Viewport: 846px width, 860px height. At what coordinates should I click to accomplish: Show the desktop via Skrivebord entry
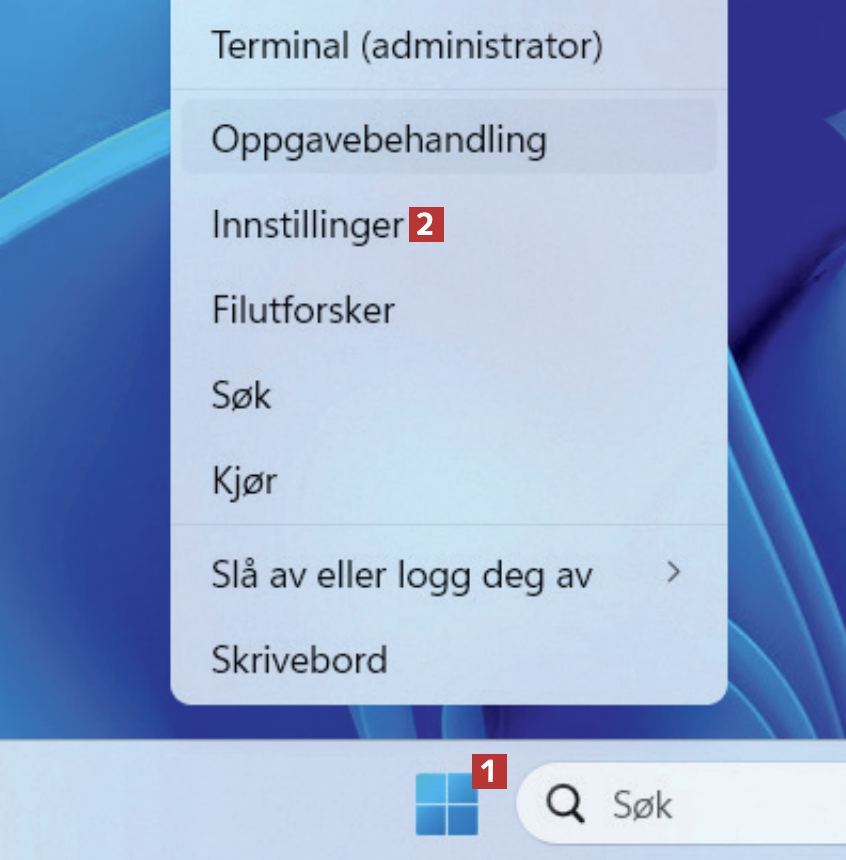pos(299,660)
